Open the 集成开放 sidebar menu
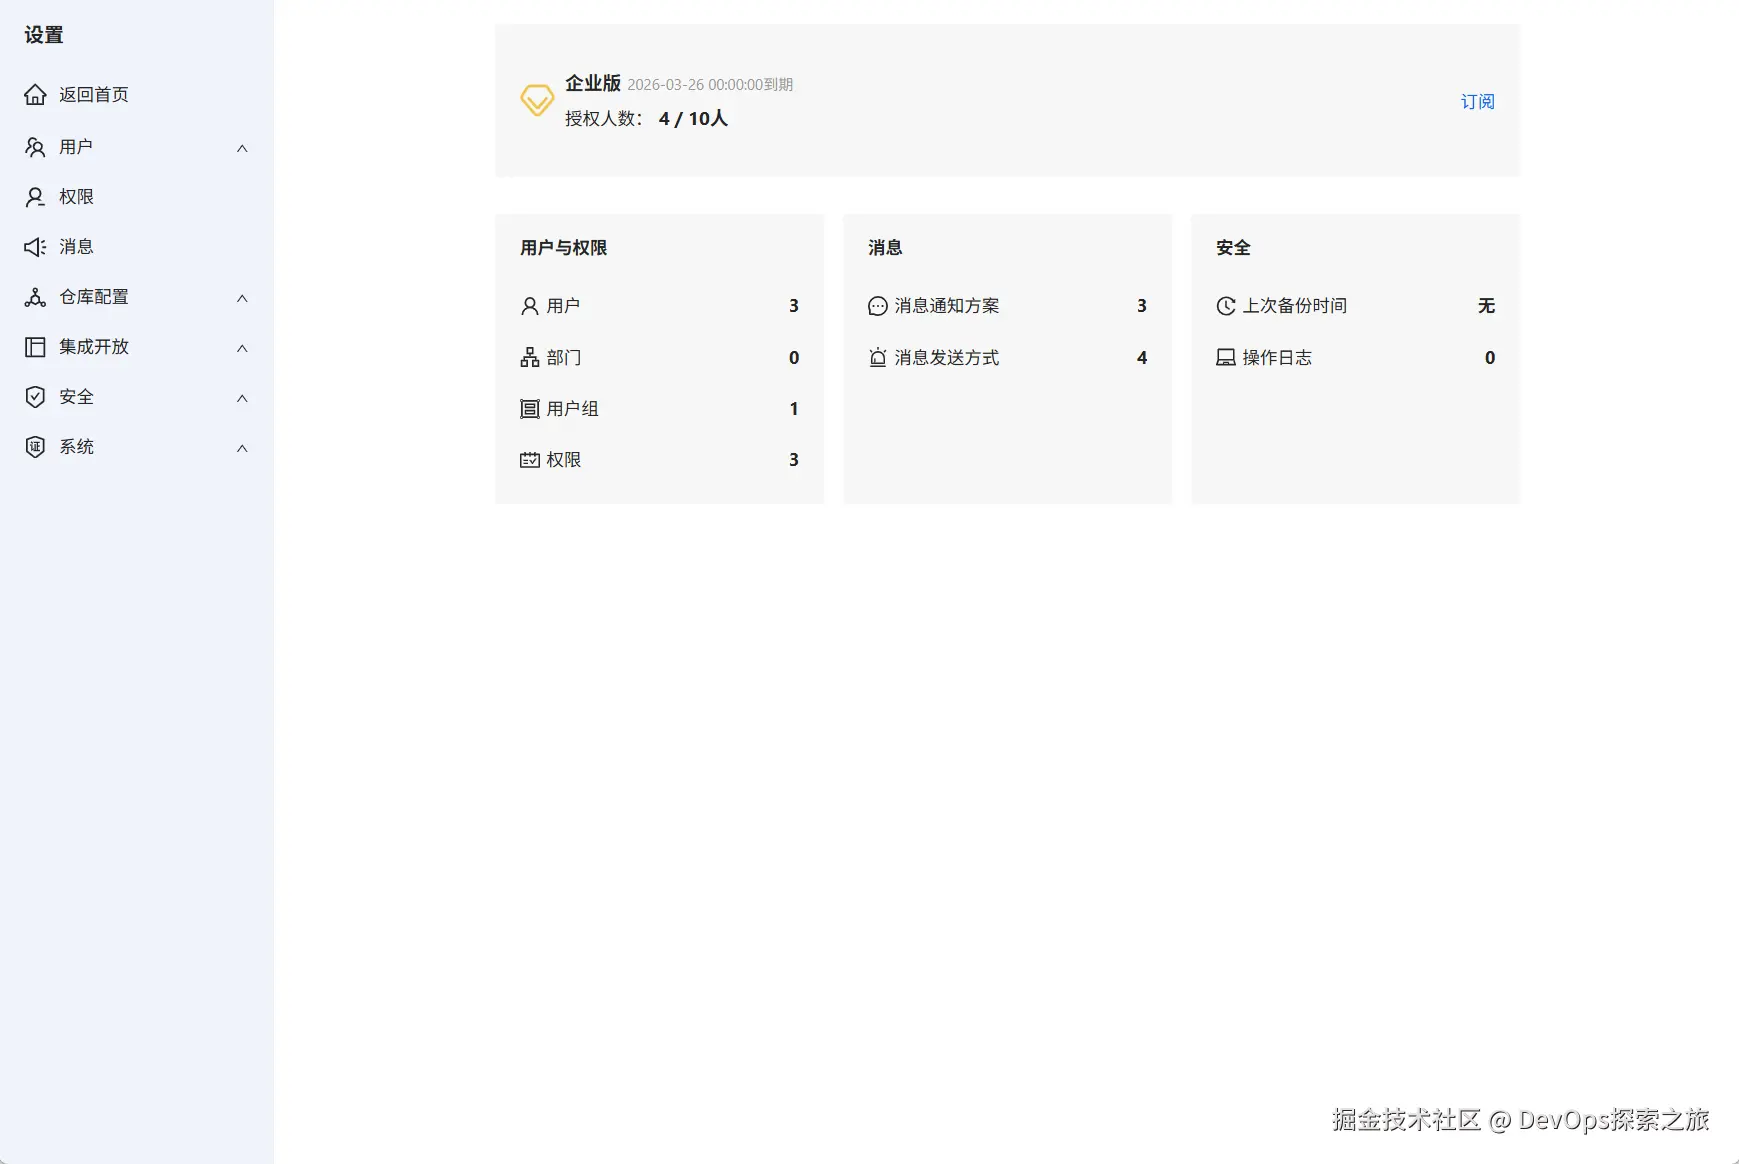Viewport: 1739px width, 1164px height. click(x=136, y=347)
